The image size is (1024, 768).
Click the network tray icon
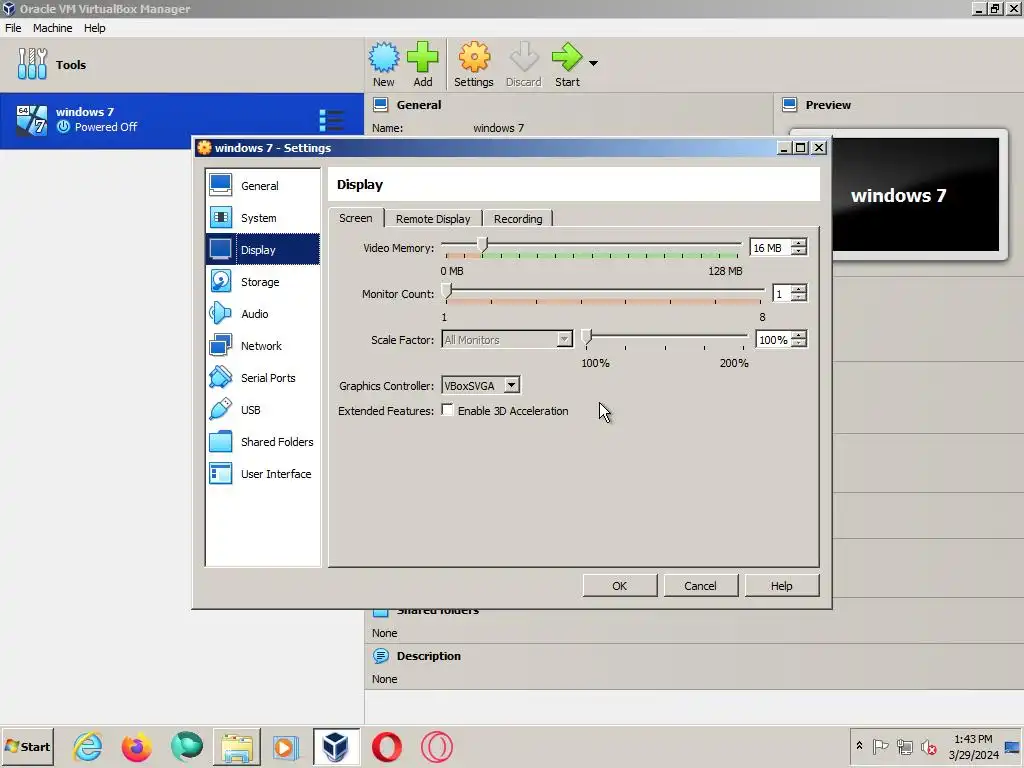click(904, 746)
